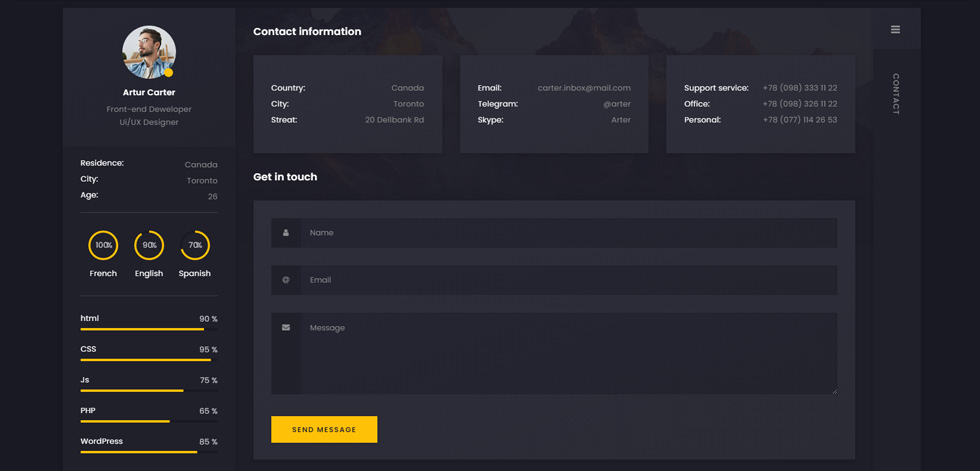This screenshot has width=980, height=471.
Task: Click into the Message text area
Action: tap(569, 354)
